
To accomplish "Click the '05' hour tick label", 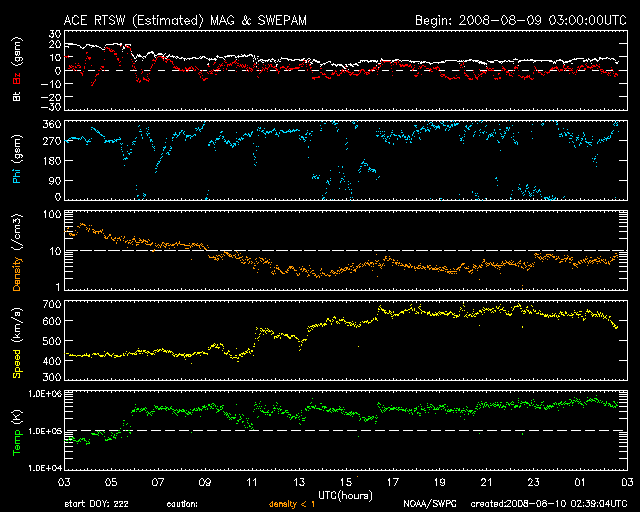I will click(111, 483).
